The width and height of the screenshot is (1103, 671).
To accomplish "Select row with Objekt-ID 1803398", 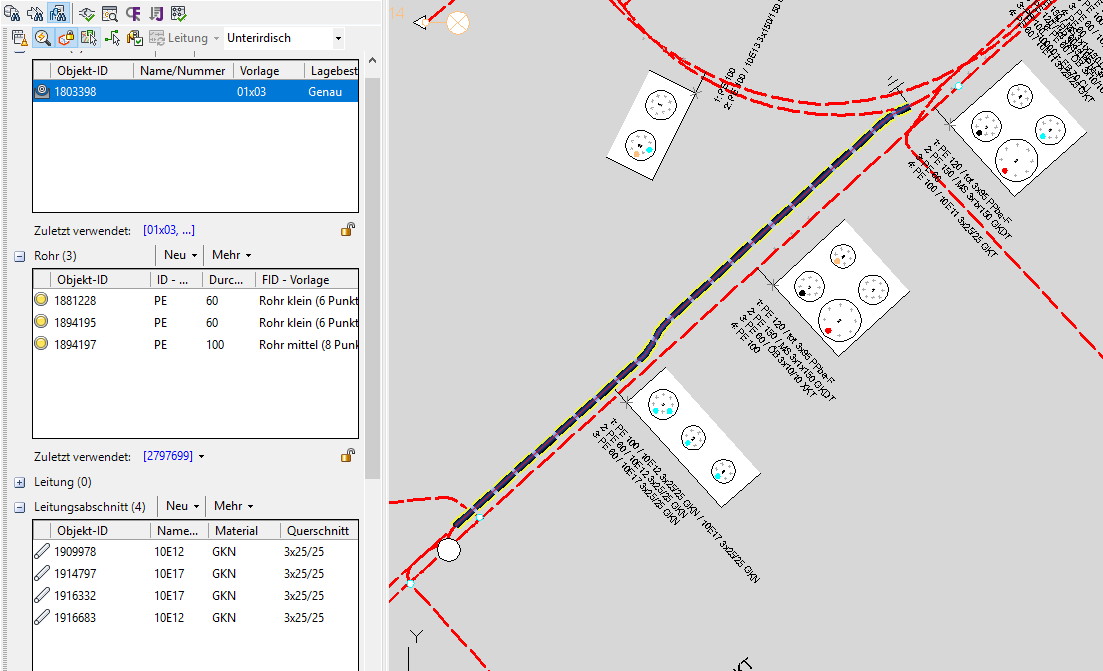I will click(196, 91).
